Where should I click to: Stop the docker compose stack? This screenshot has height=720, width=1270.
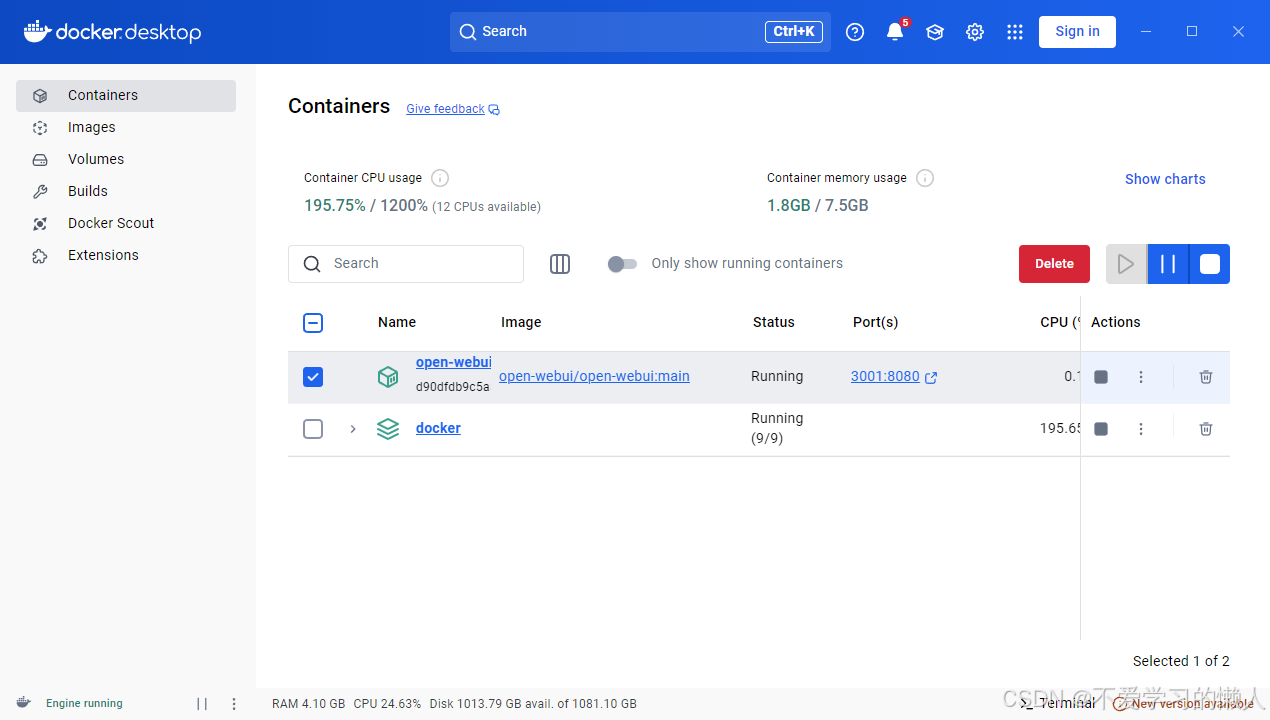click(1101, 429)
